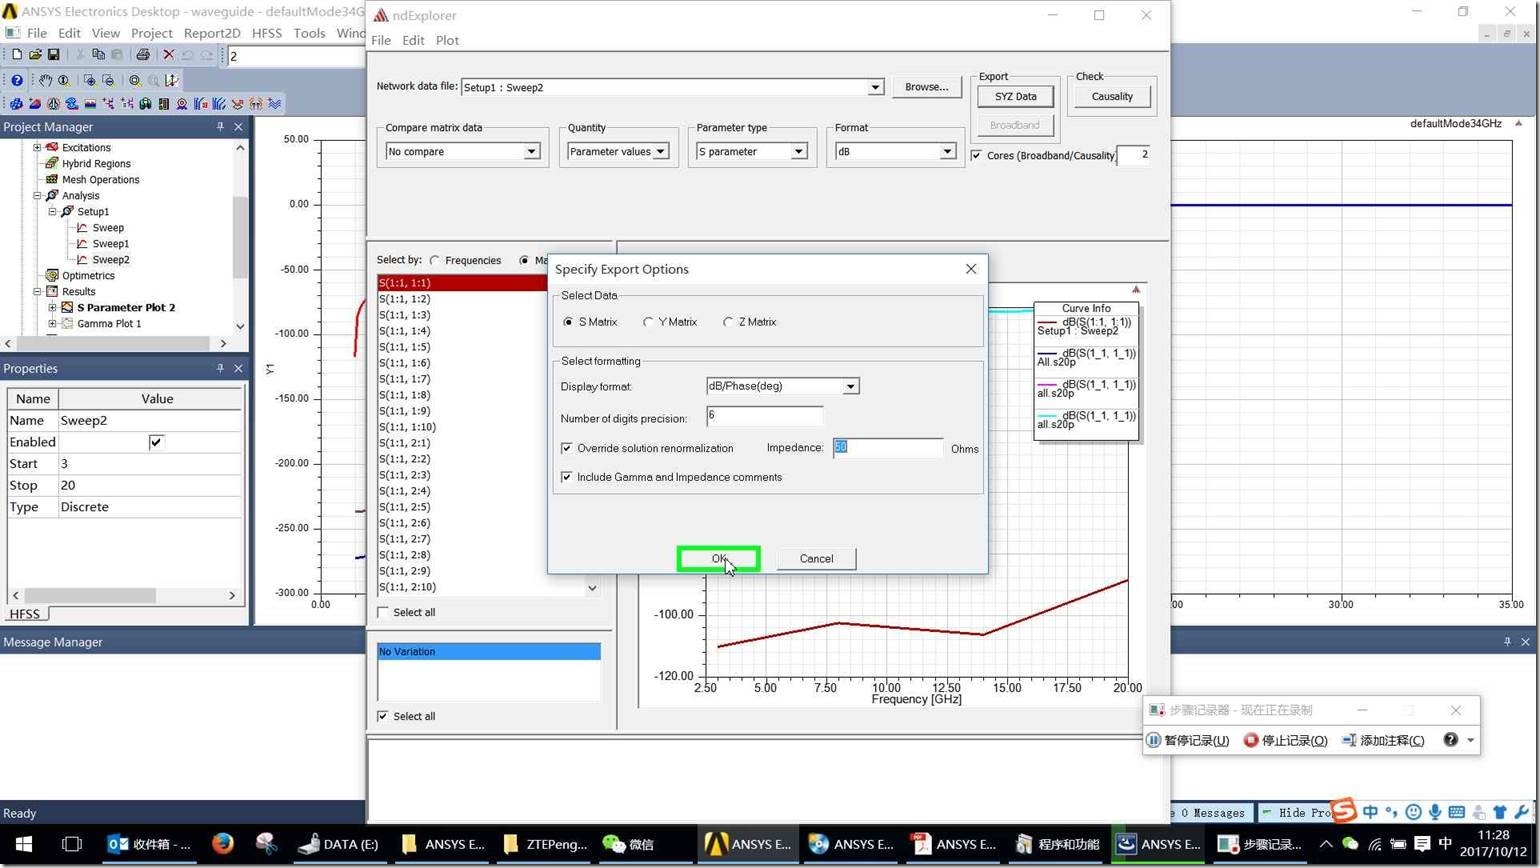The width and height of the screenshot is (1540, 868).
Task: Pin the Properties panel
Action: (220, 368)
